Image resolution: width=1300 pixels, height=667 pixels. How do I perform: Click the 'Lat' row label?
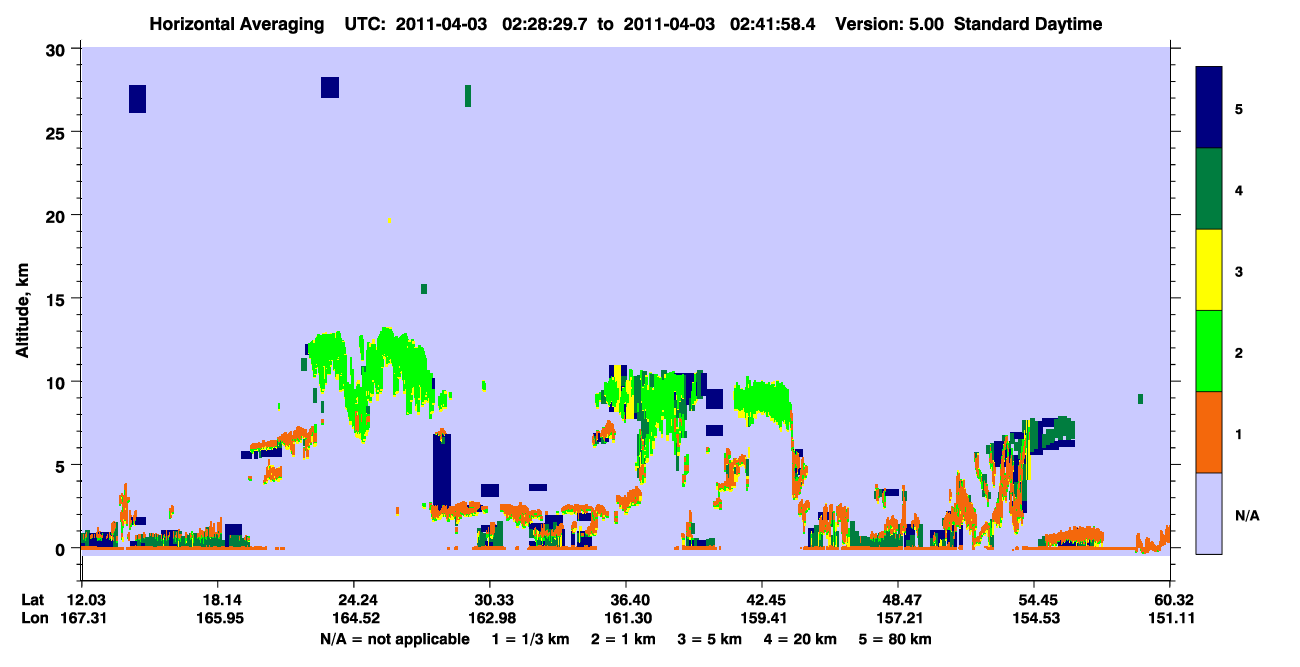coord(33,600)
